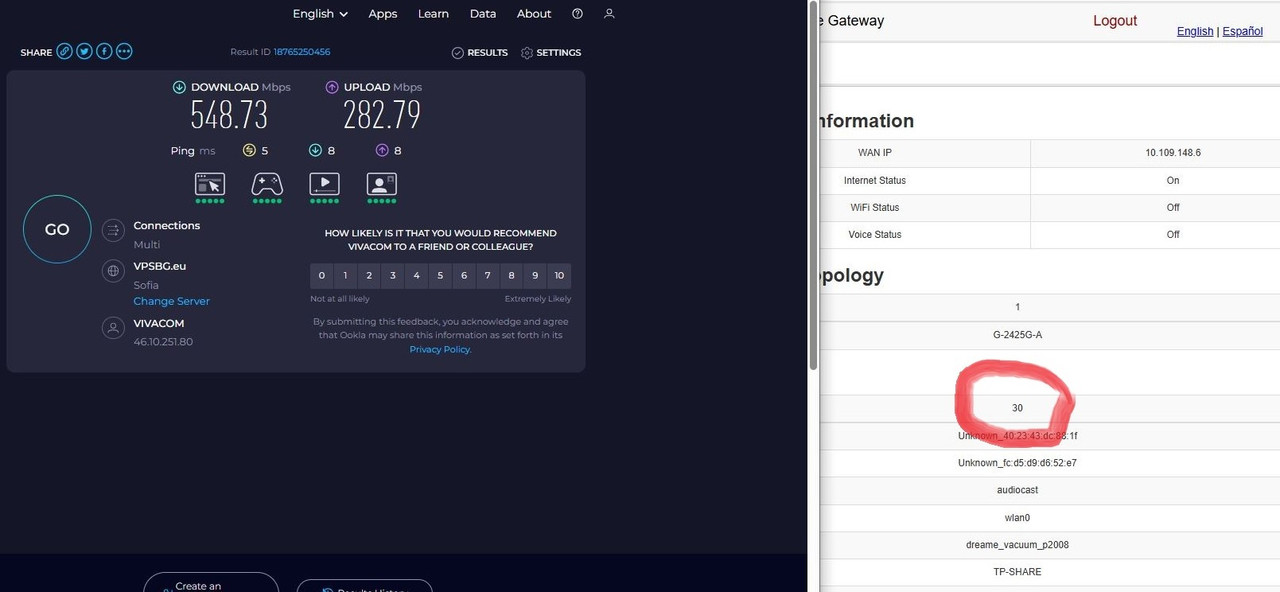The width and height of the screenshot is (1280, 592).
Task: Click the Voice Status row label
Action: pos(875,234)
